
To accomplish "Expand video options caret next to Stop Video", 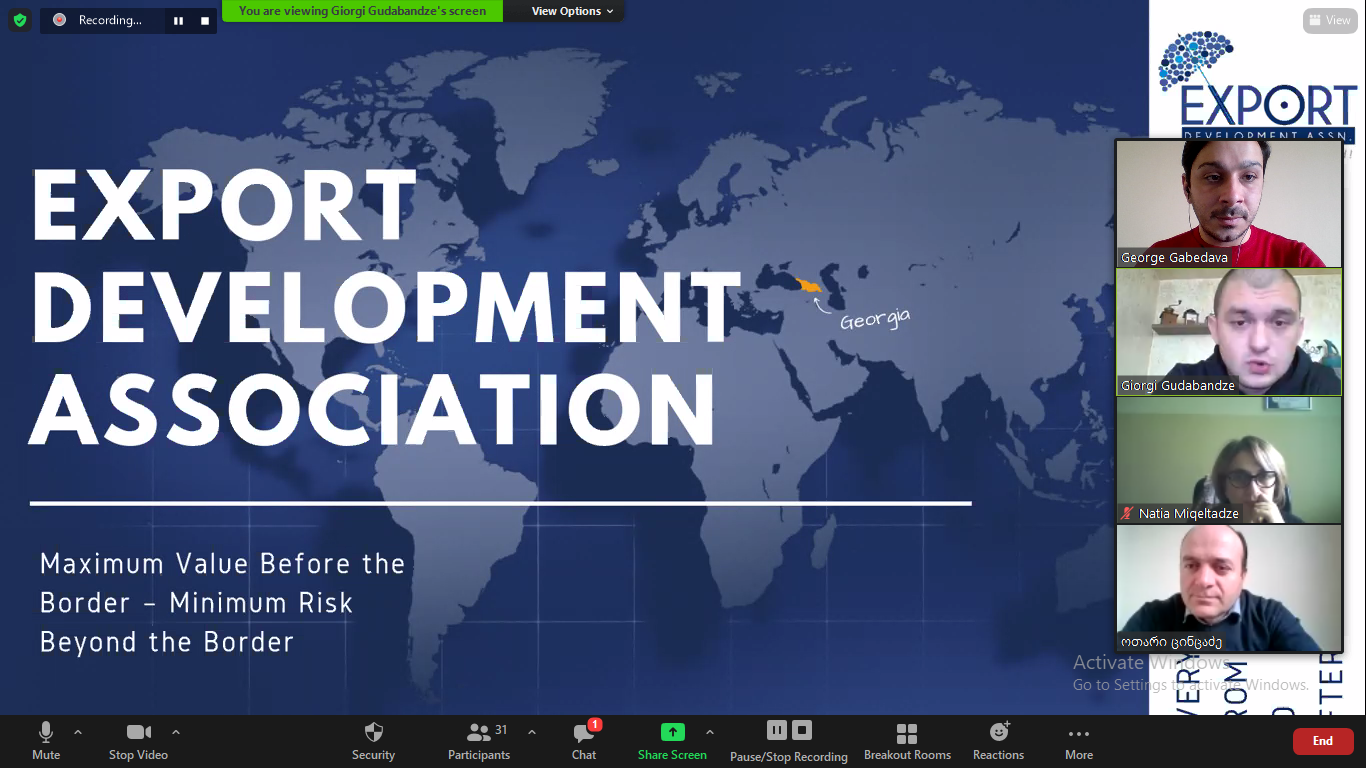I will pos(176,732).
